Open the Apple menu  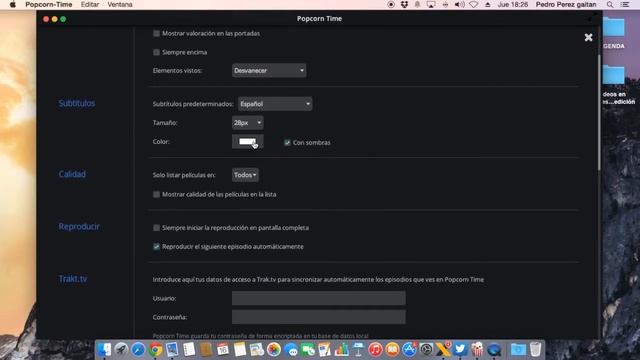(13, 4)
